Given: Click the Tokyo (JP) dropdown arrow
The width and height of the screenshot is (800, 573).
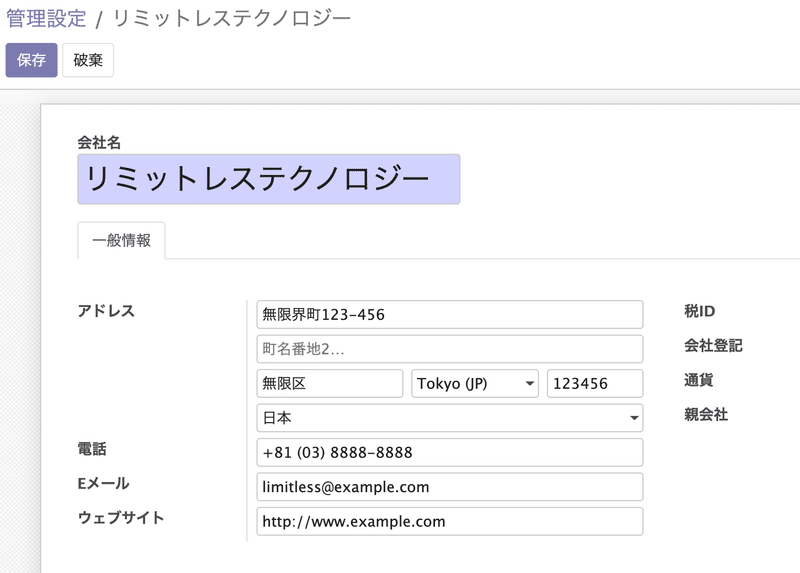Looking at the screenshot, I should 530,384.
